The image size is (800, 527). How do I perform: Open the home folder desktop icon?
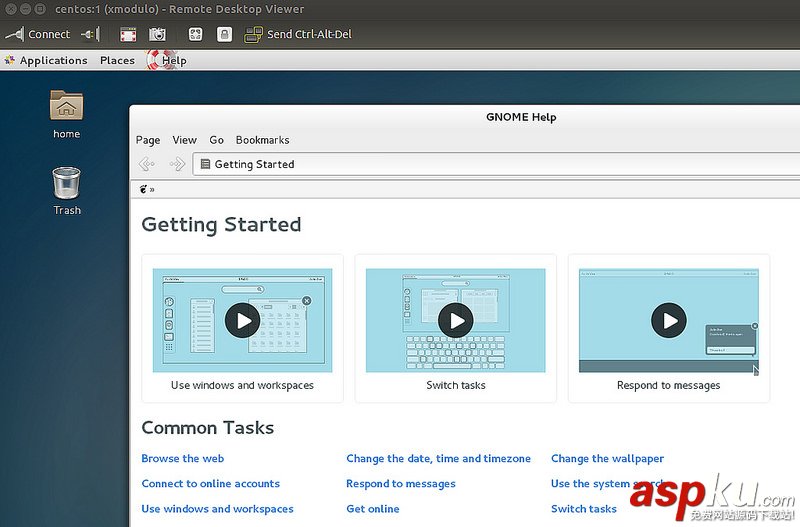(x=66, y=114)
